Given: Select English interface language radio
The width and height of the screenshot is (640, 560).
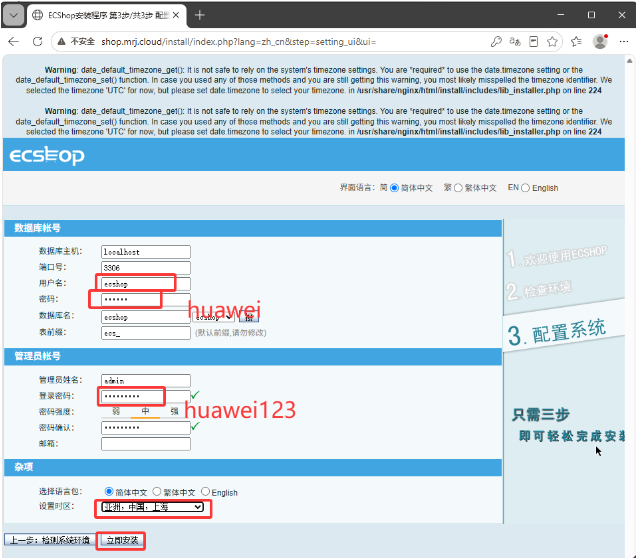Looking at the screenshot, I should pyautogui.click(x=526, y=188).
